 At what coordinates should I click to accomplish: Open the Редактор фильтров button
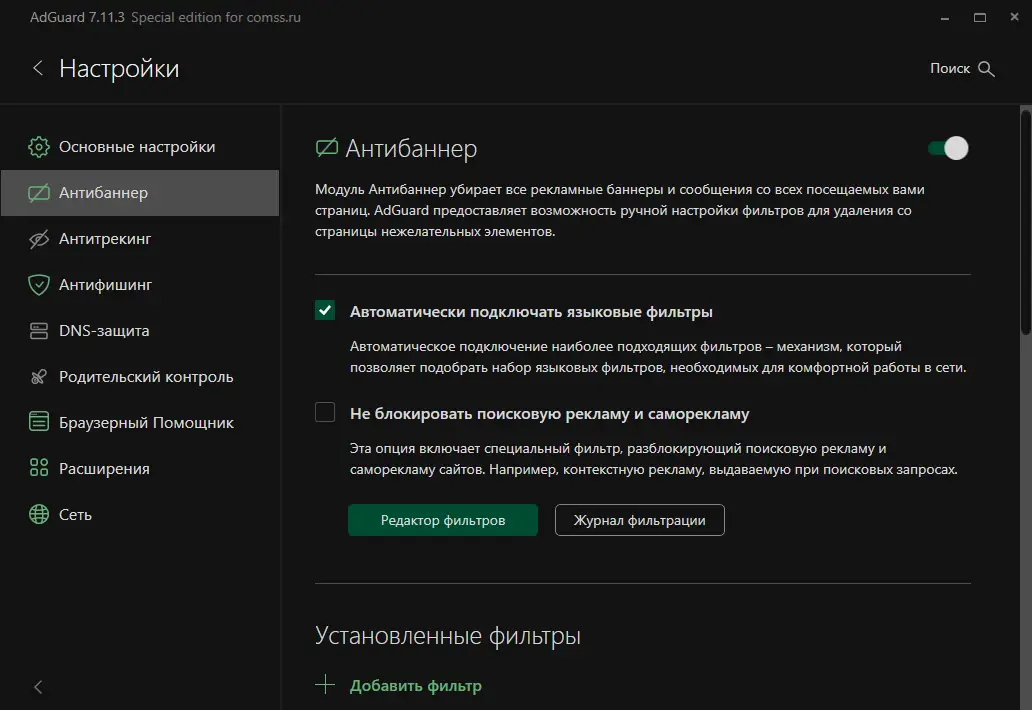(443, 520)
